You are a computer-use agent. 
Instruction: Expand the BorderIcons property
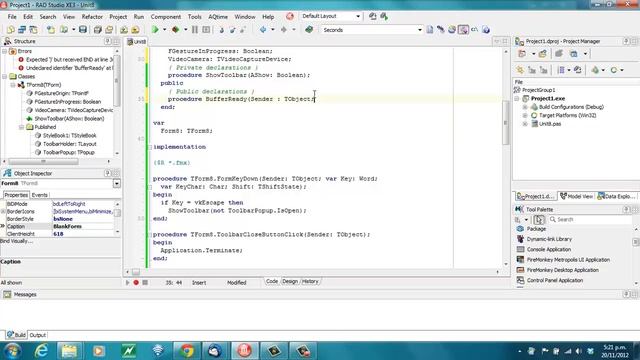click(3, 211)
